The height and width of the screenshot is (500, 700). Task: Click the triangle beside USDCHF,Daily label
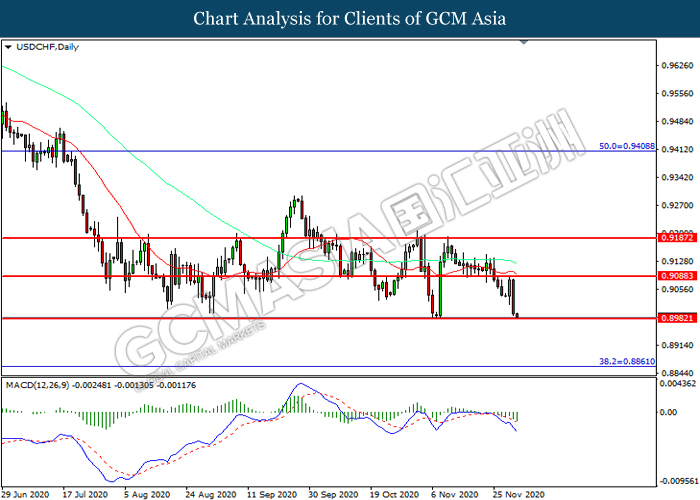tap(9, 46)
